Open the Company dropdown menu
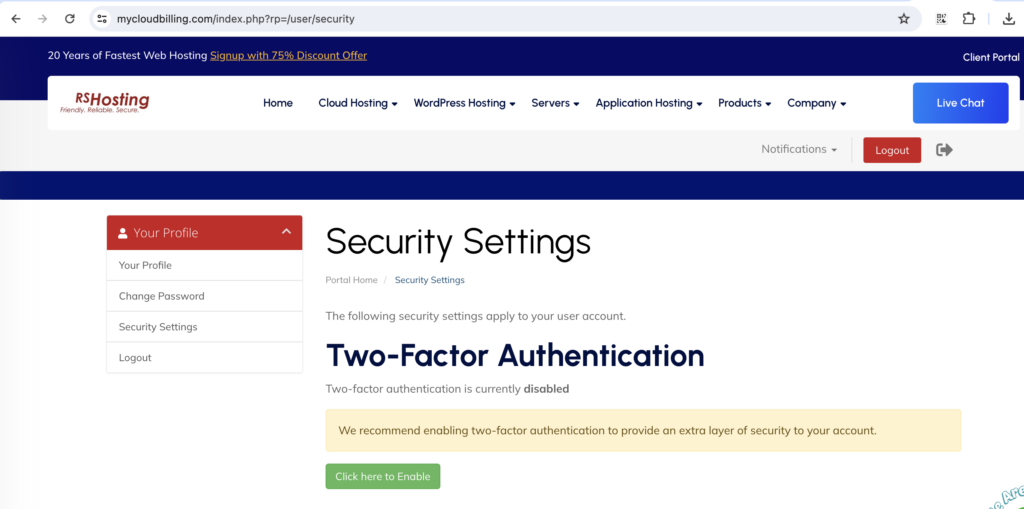1024x509 pixels. (x=816, y=103)
